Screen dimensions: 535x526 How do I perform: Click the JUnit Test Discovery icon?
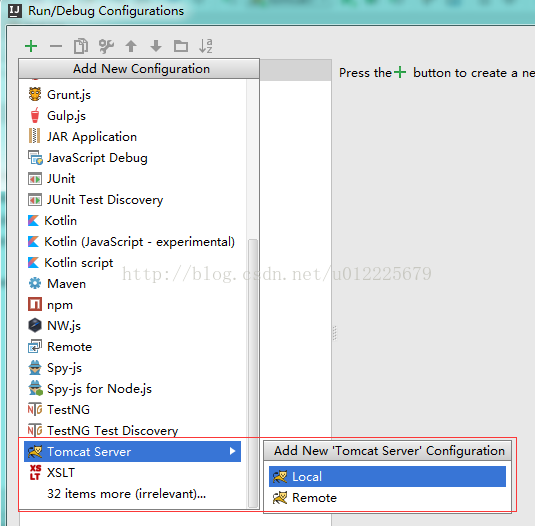pyautogui.click(x=35, y=200)
